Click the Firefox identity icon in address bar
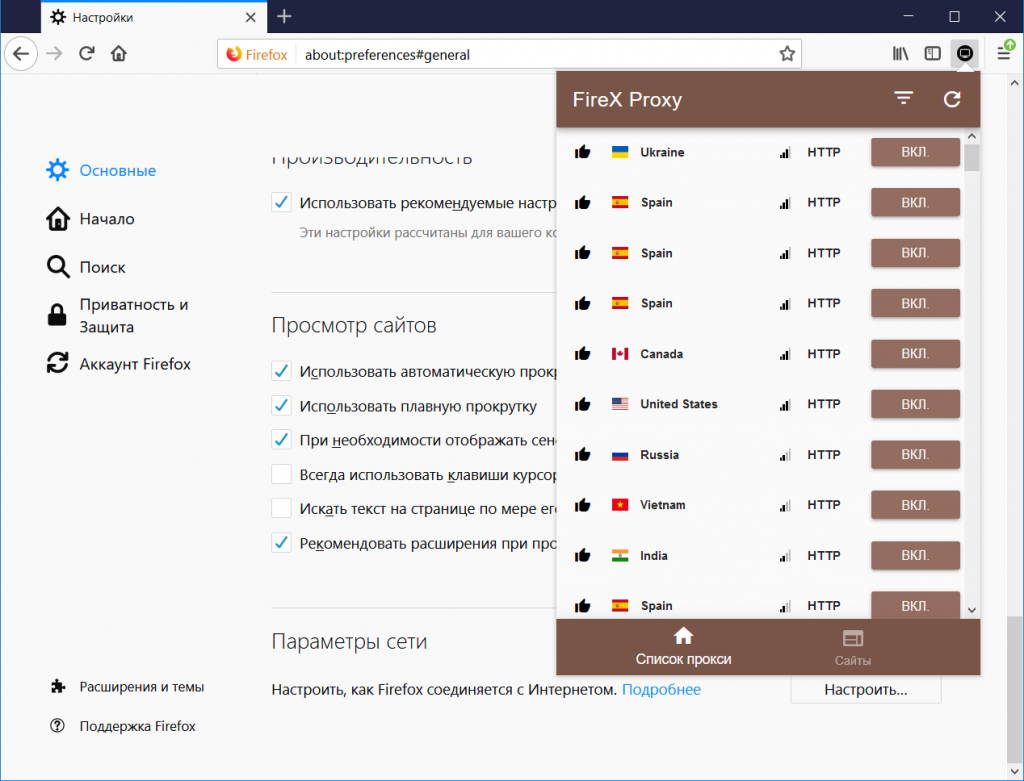This screenshot has height=781, width=1024. click(x=257, y=54)
